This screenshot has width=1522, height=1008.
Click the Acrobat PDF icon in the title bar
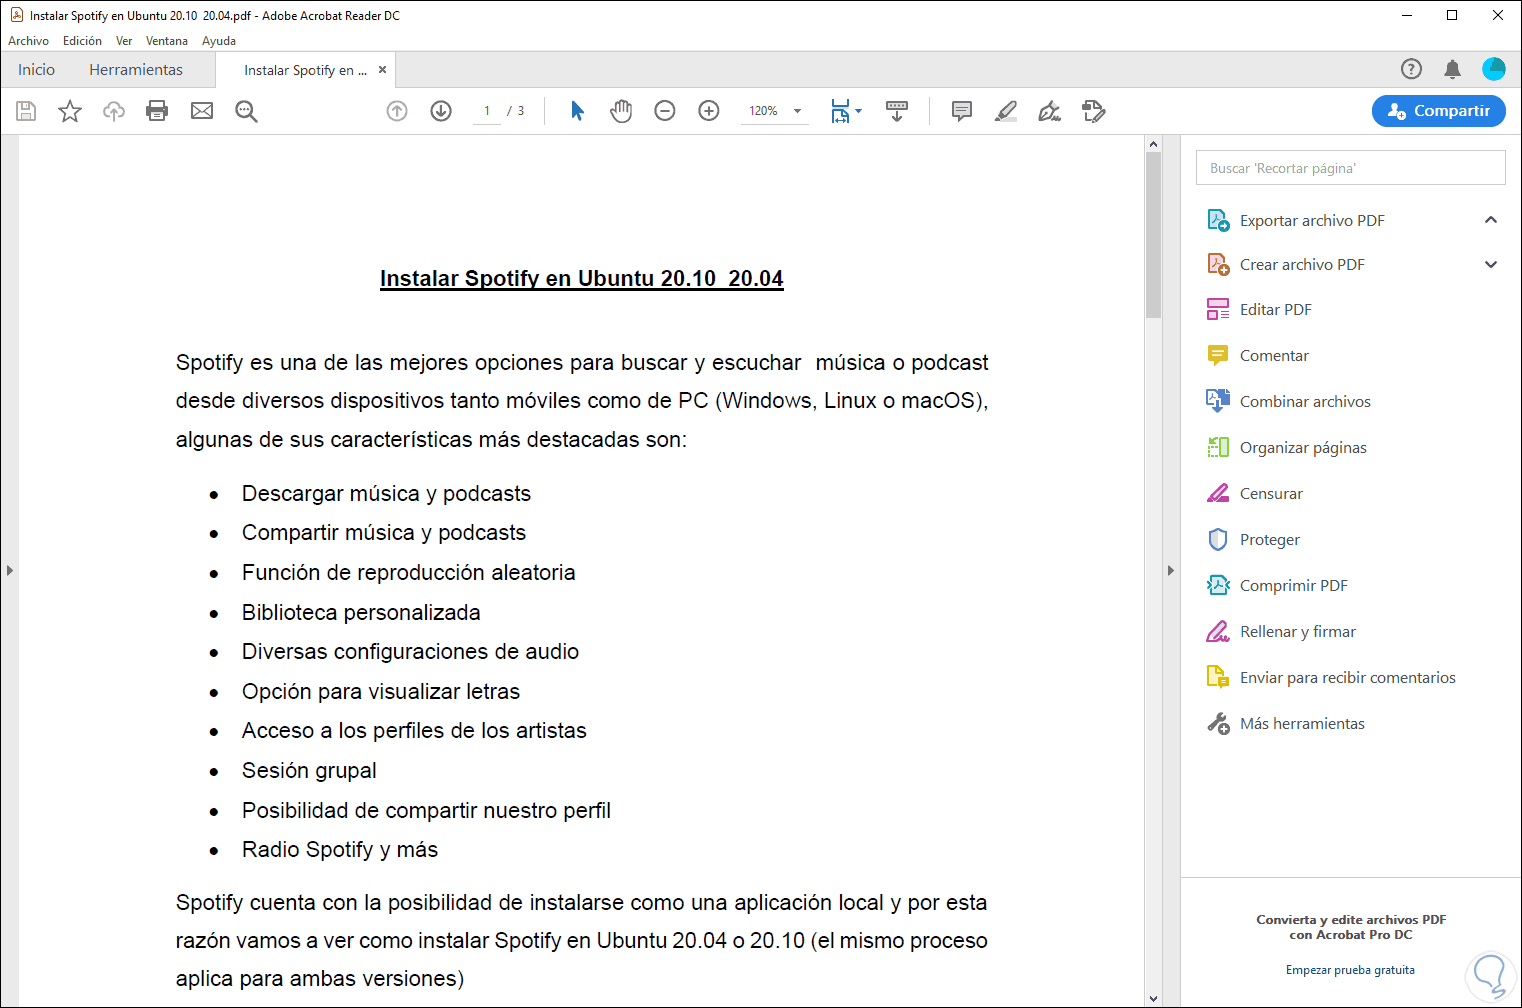pyautogui.click(x=16, y=15)
